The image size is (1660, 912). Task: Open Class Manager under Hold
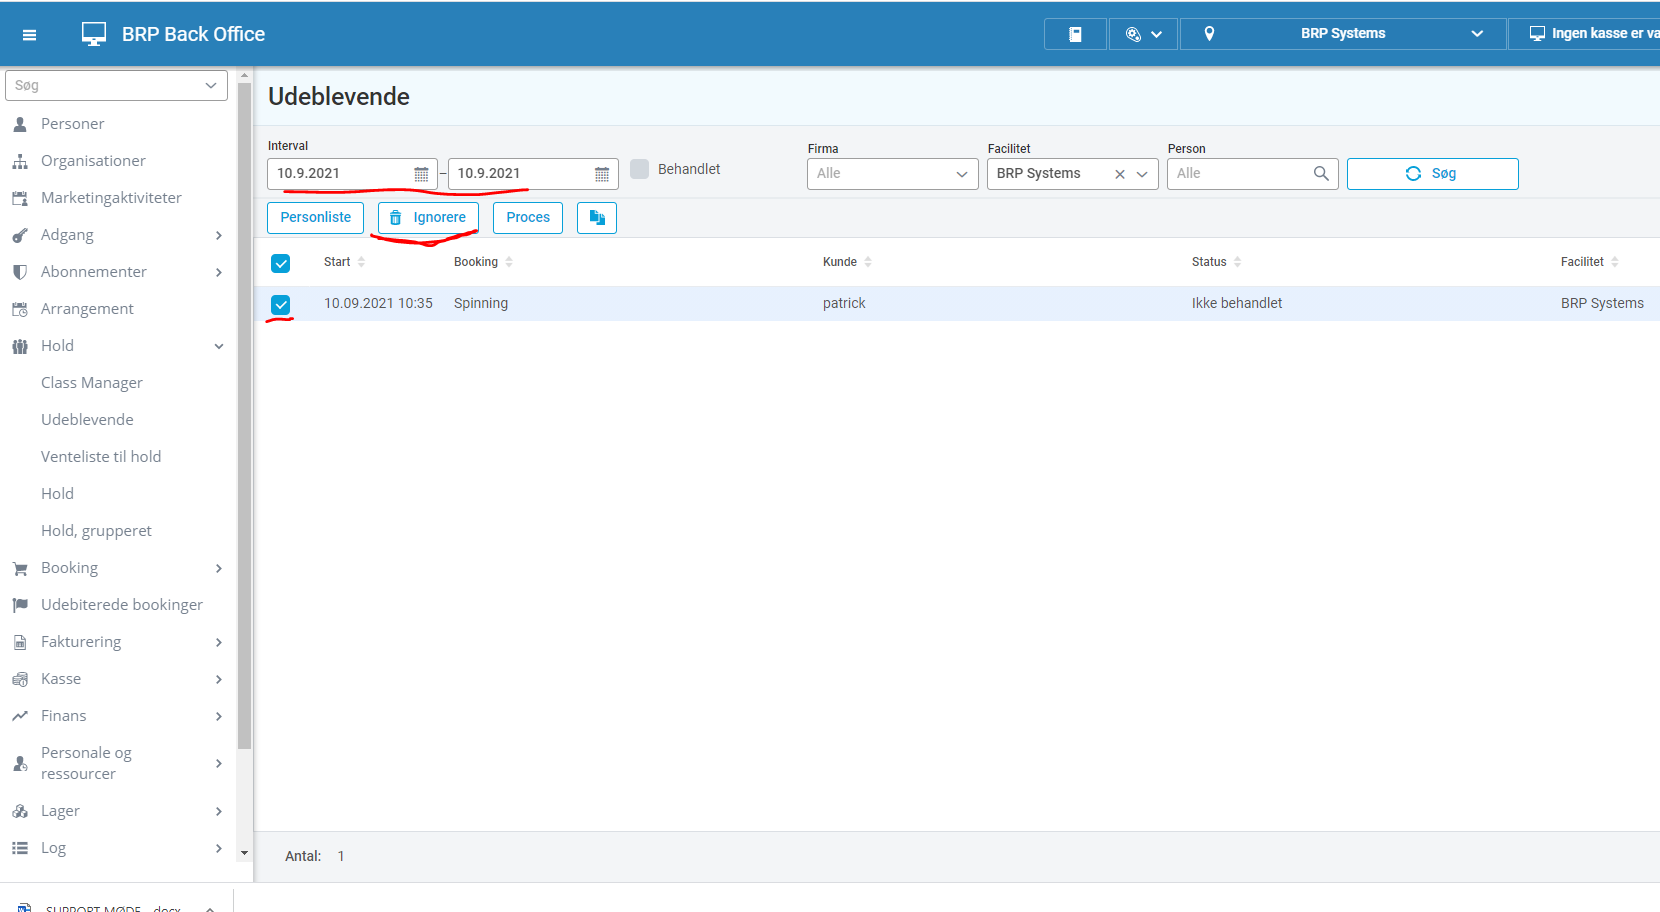pos(92,383)
